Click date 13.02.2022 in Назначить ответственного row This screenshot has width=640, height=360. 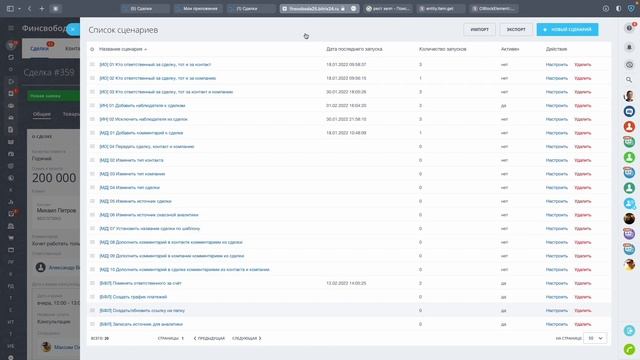click(346, 283)
